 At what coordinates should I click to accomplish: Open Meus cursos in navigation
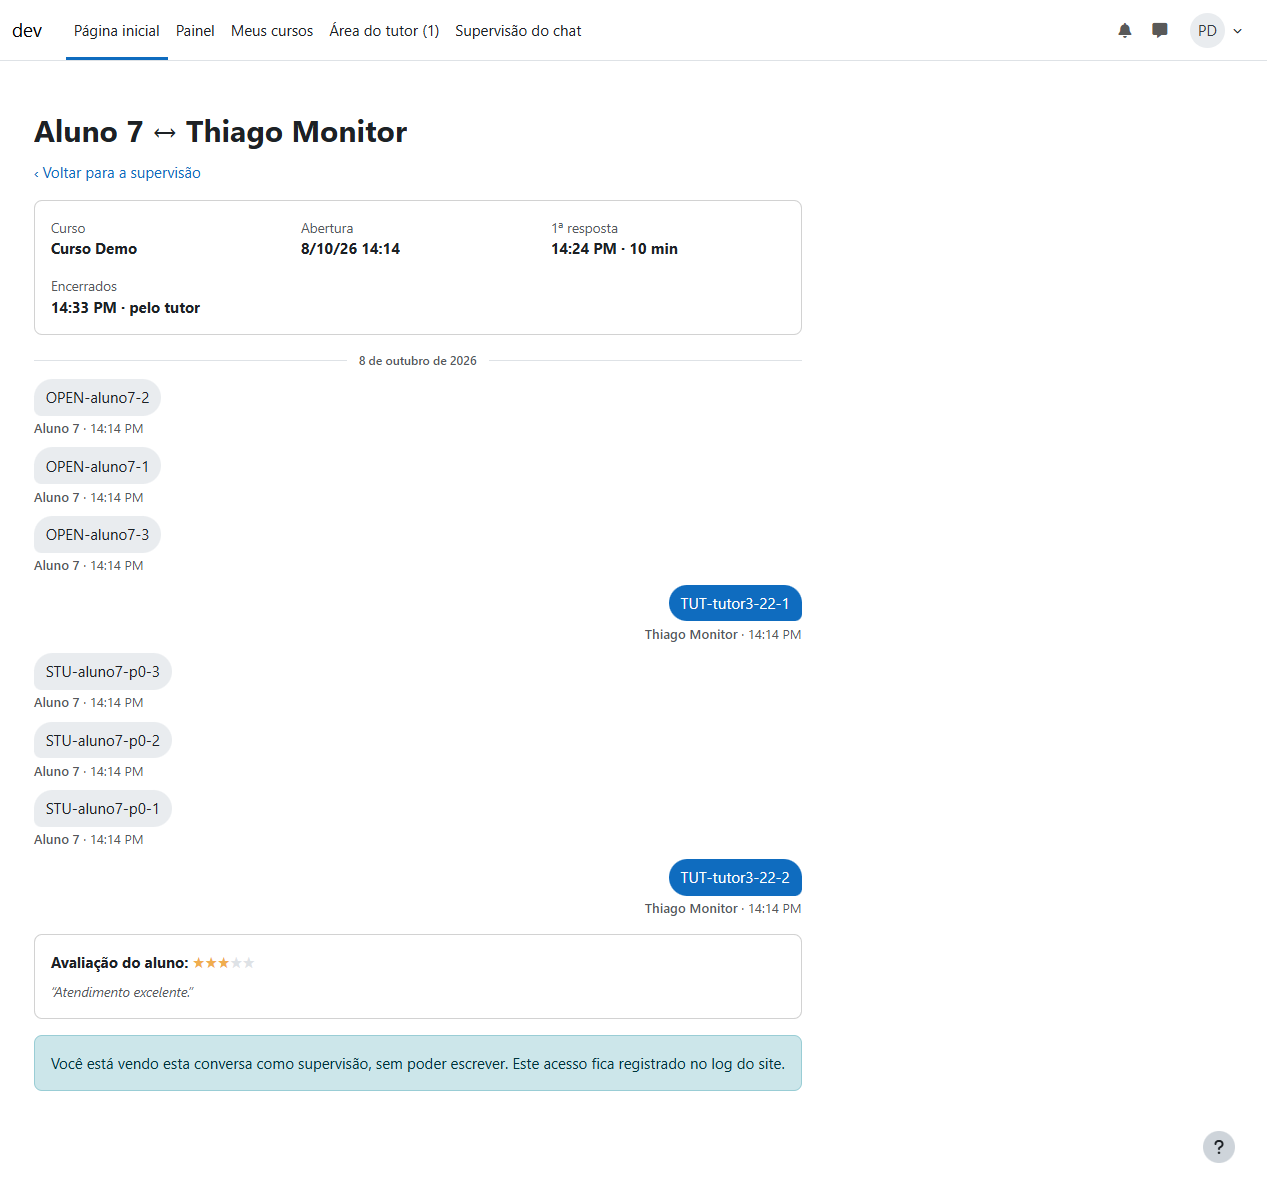(x=272, y=31)
